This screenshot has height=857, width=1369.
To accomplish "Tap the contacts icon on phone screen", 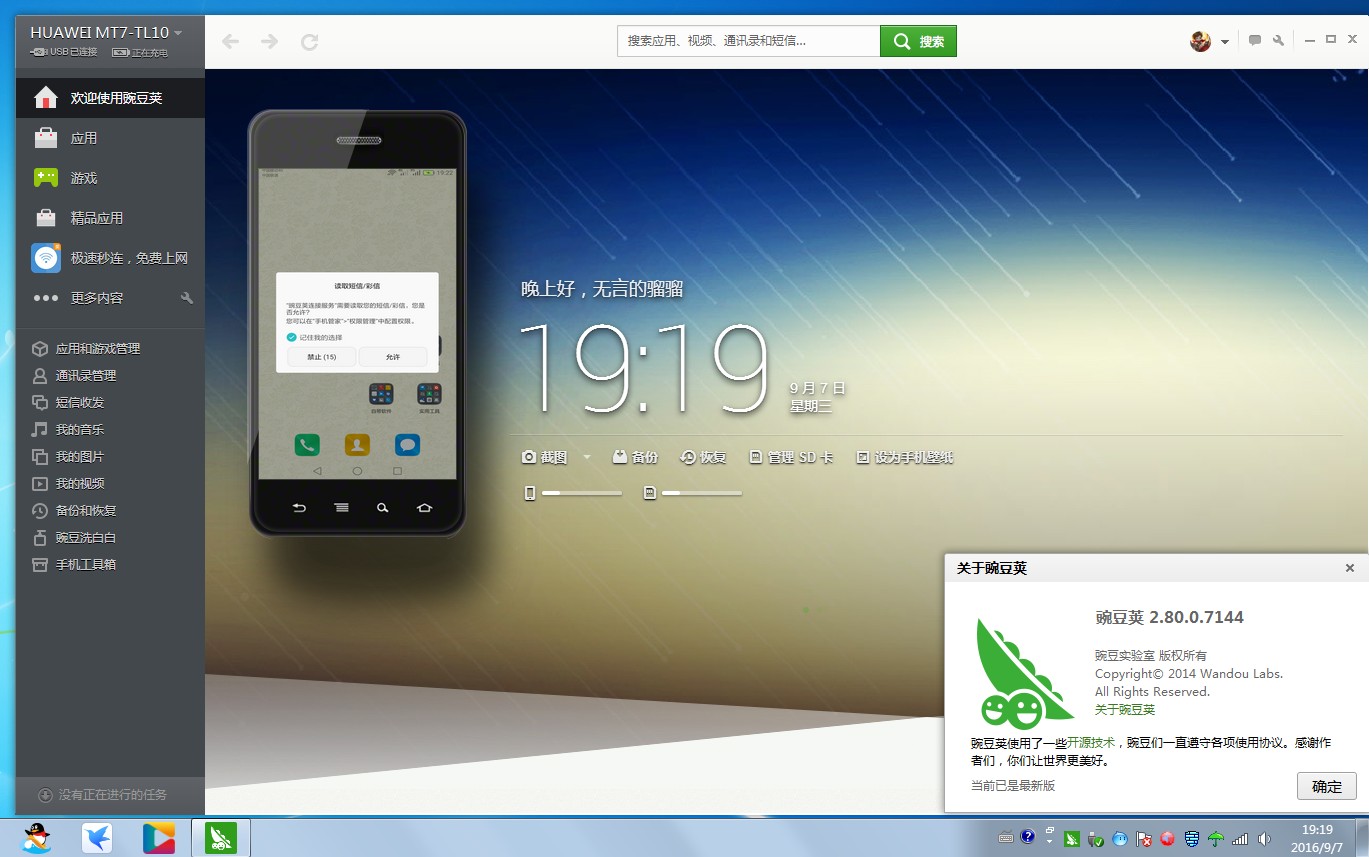I will coord(357,445).
